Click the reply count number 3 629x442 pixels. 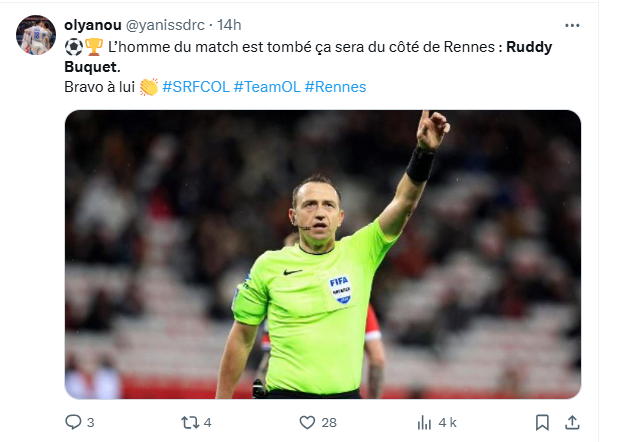(91, 423)
